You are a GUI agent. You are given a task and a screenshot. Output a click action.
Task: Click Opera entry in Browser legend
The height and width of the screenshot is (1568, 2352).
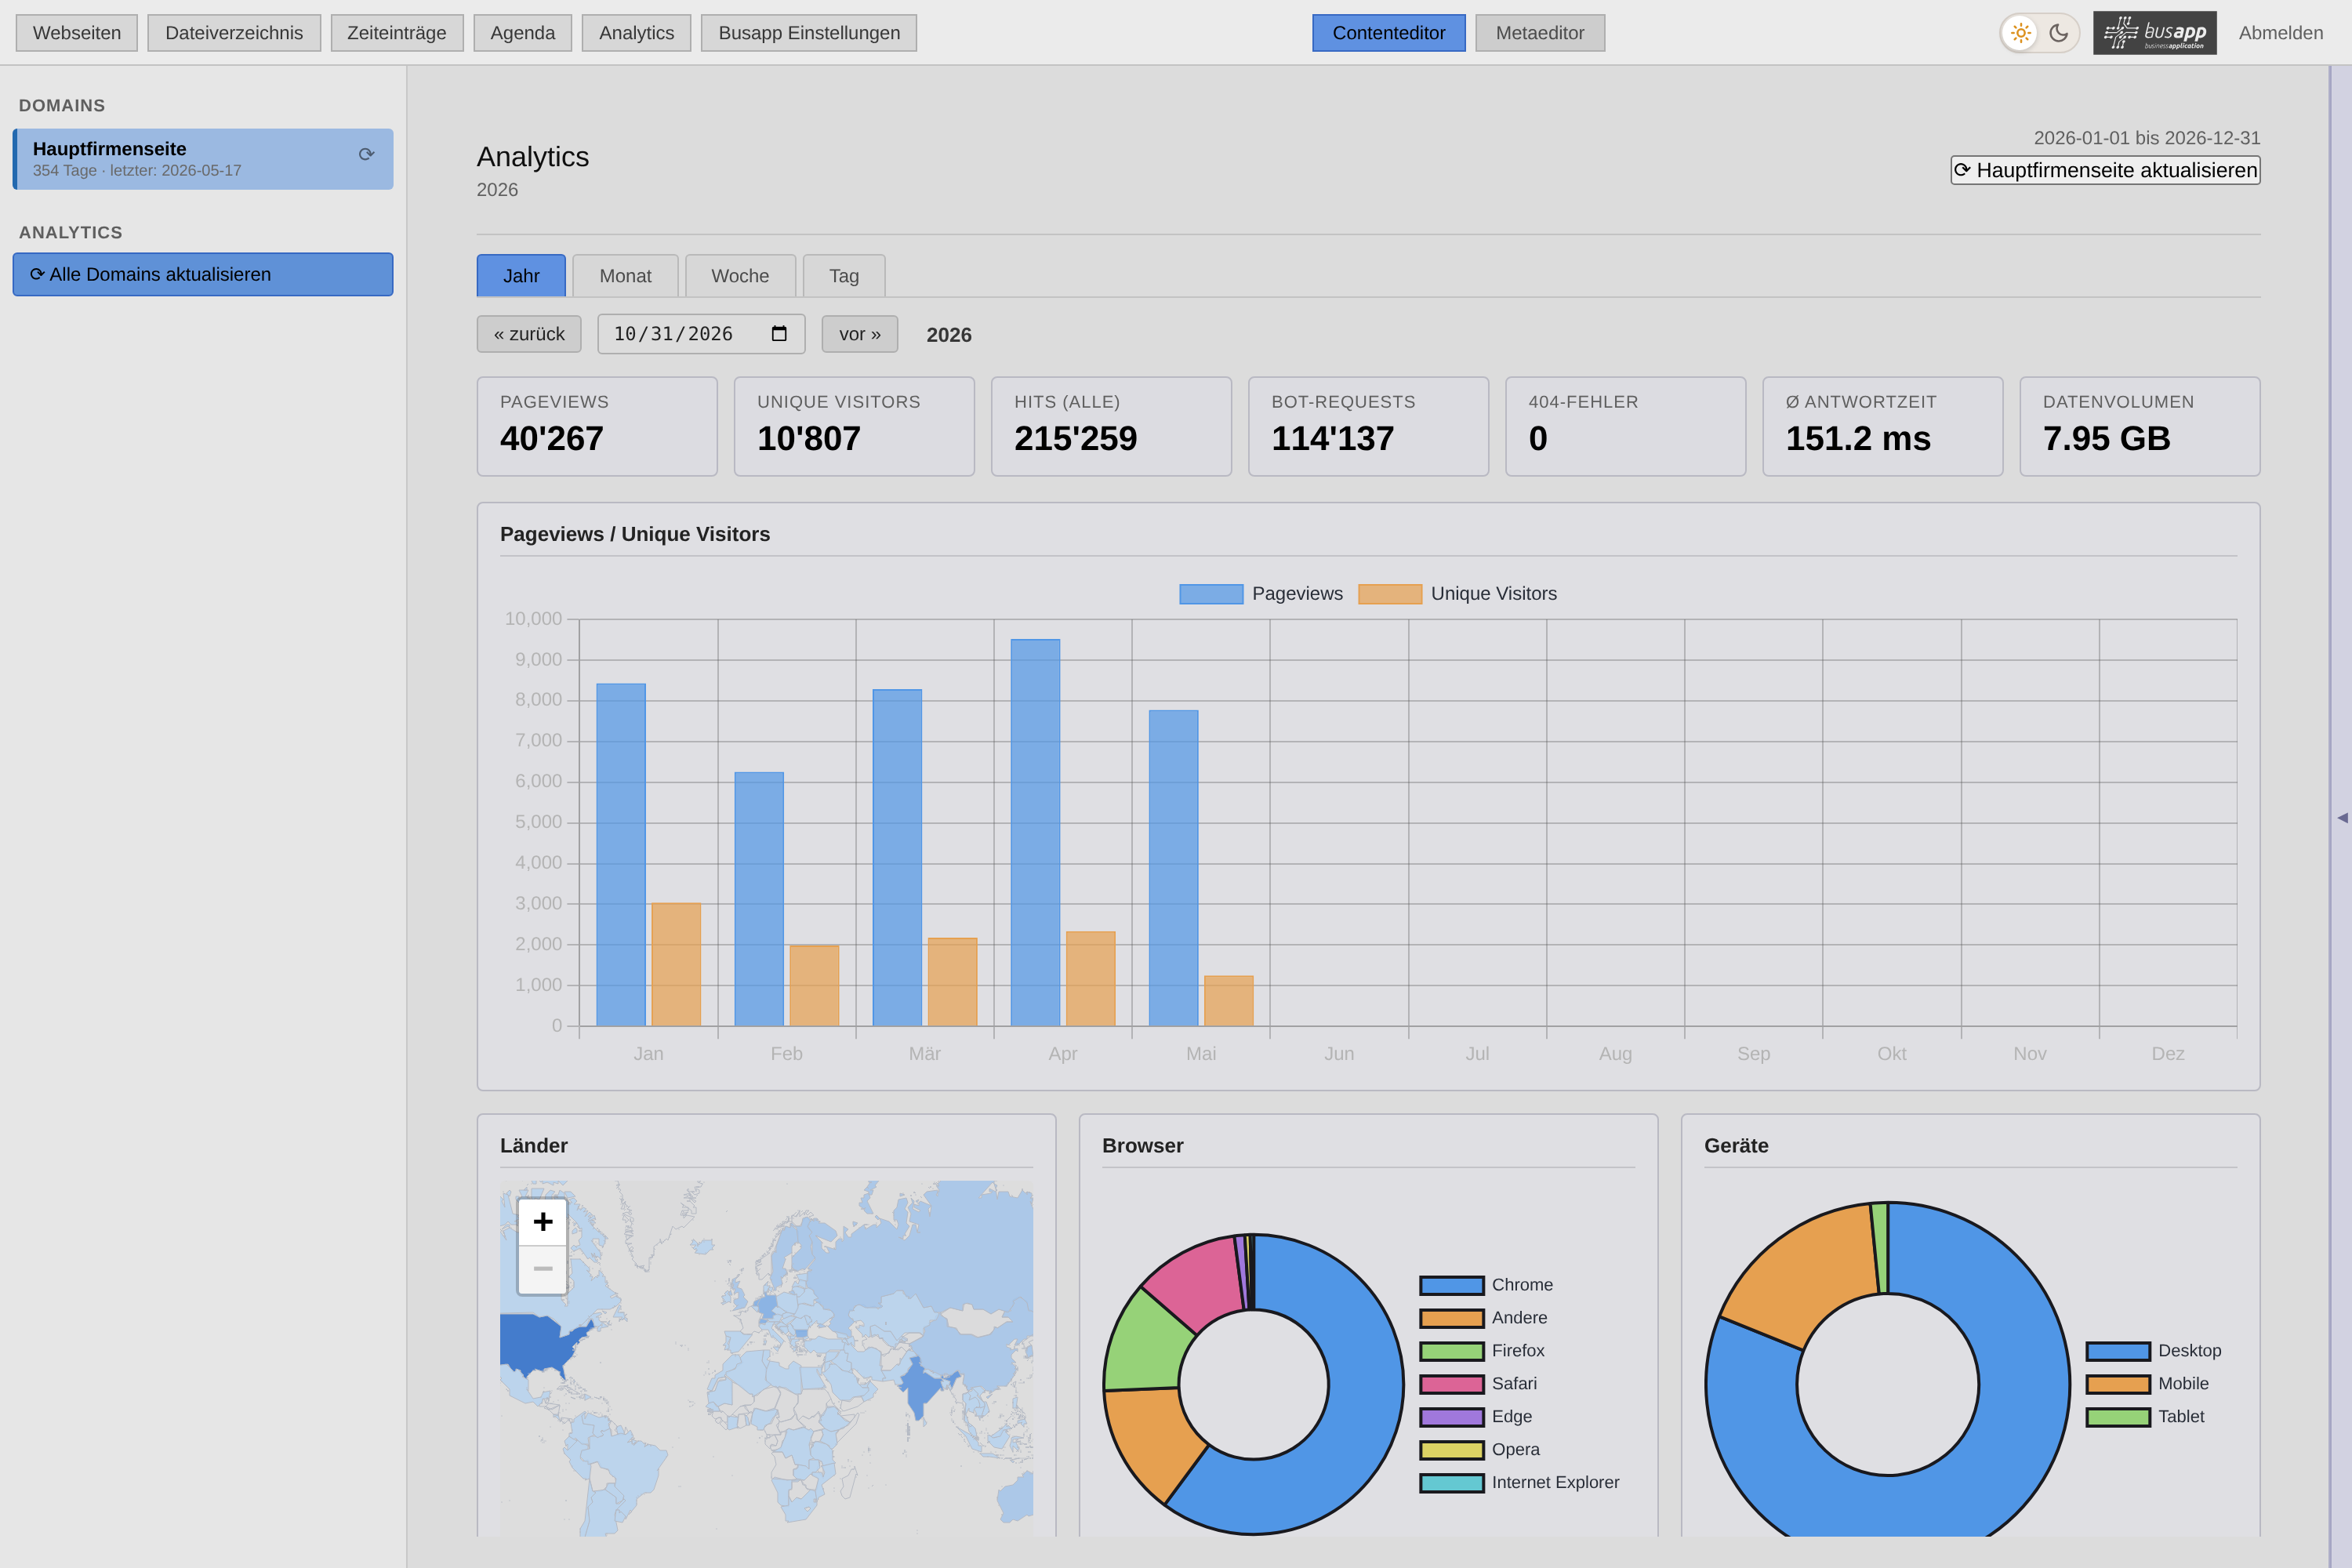click(1480, 1450)
